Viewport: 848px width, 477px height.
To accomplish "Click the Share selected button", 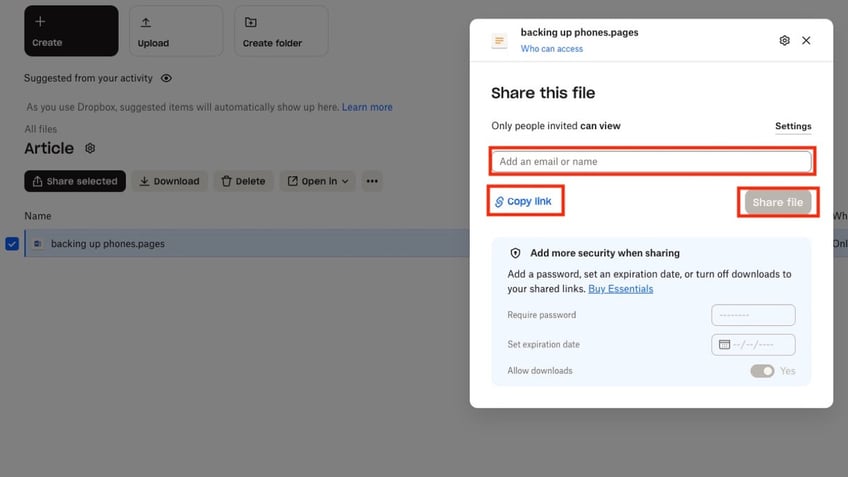I will click(x=75, y=181).
